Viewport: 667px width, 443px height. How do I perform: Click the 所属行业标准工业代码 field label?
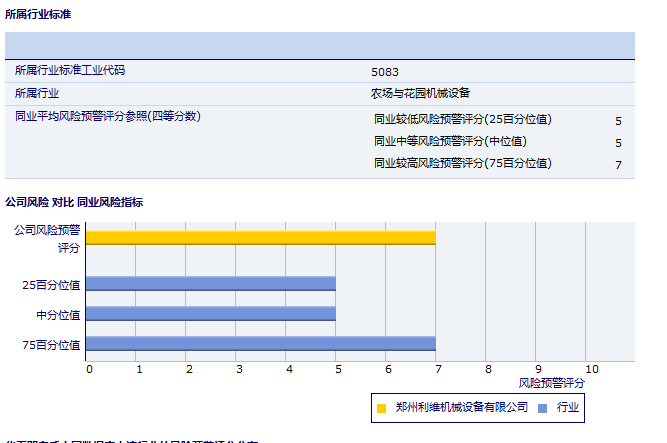(70, 71)
